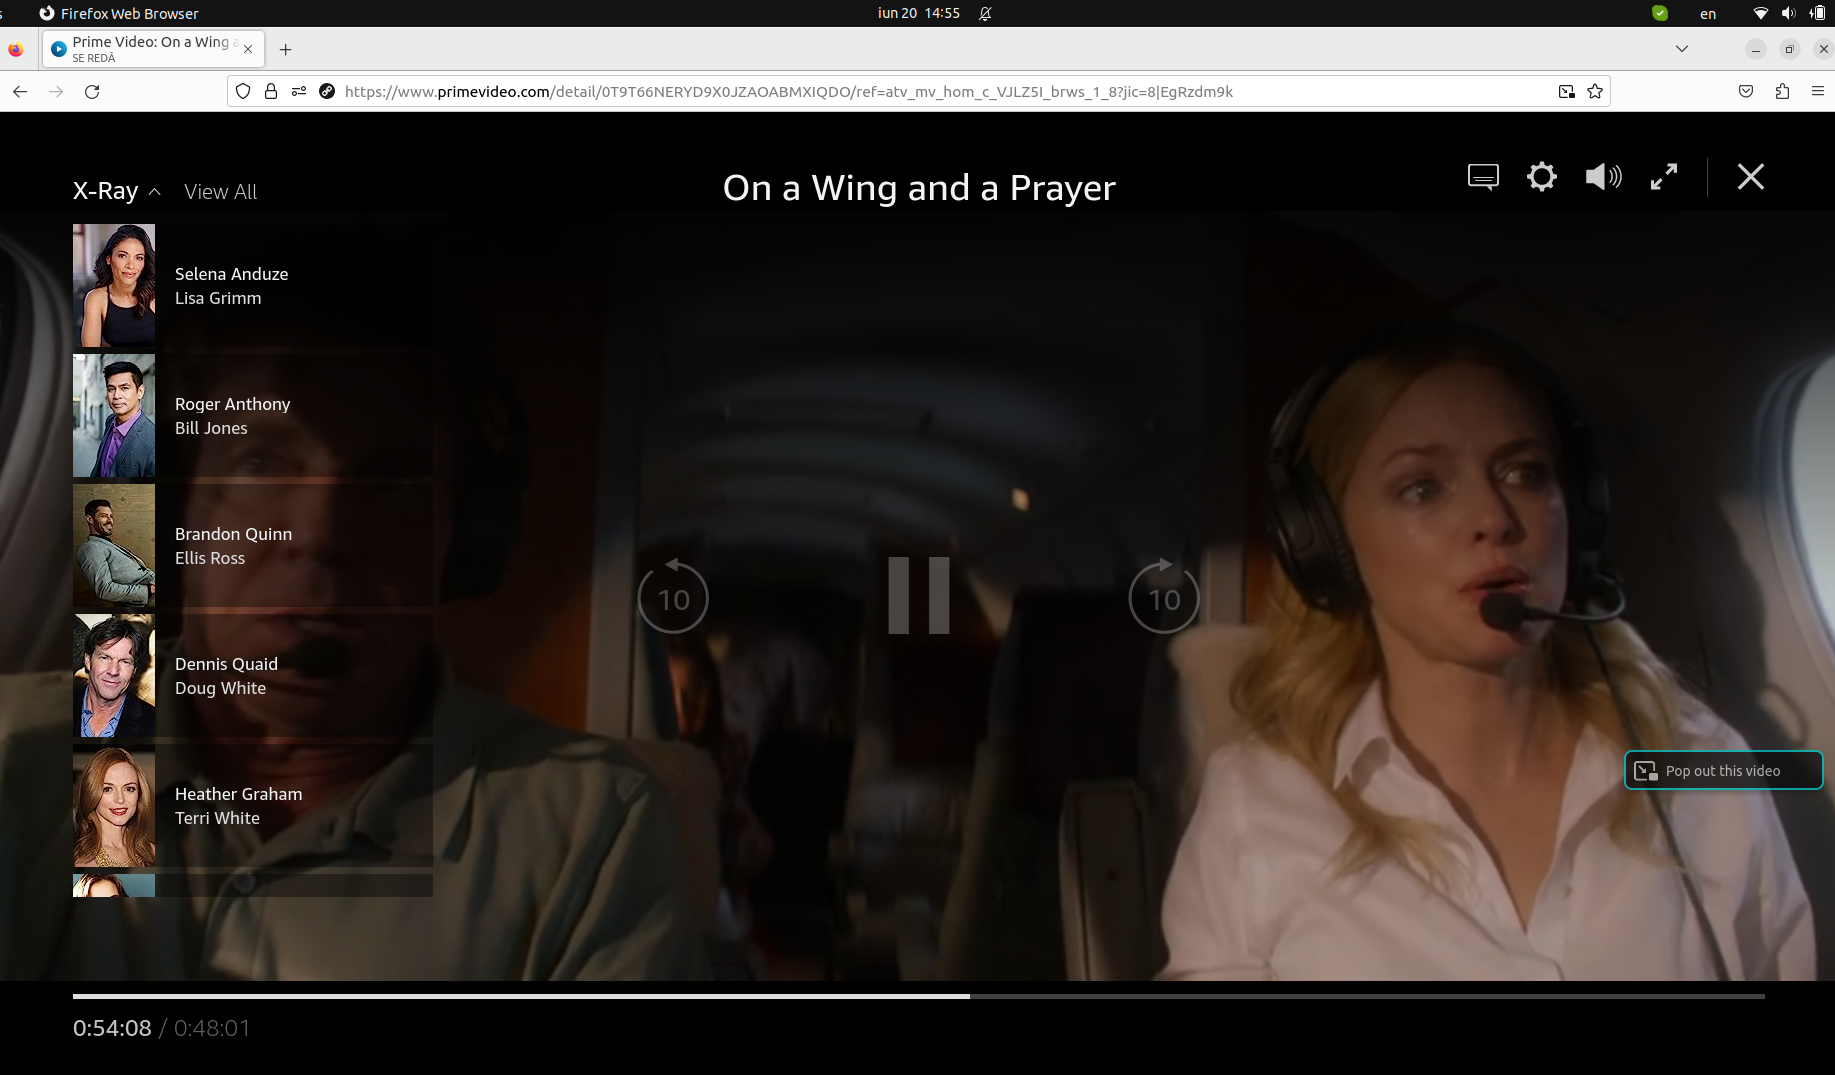Rewind the video 10 seconds
Viewport: 1835px width, 1075px height.
point(672,597)
